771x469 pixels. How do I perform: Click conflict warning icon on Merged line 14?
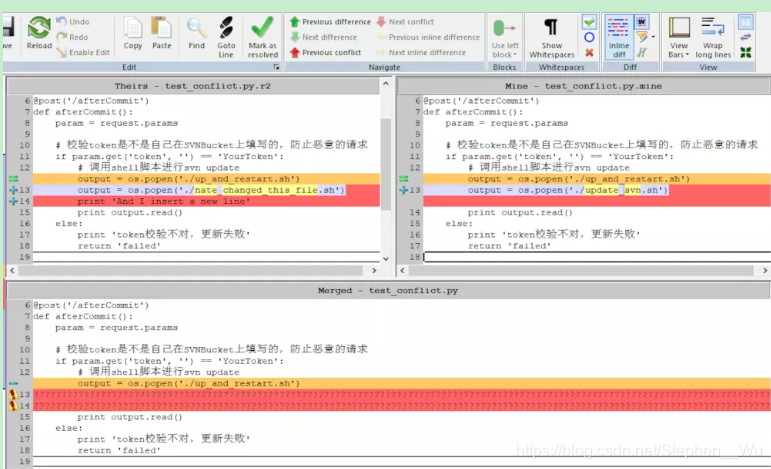tap(13, 406)
